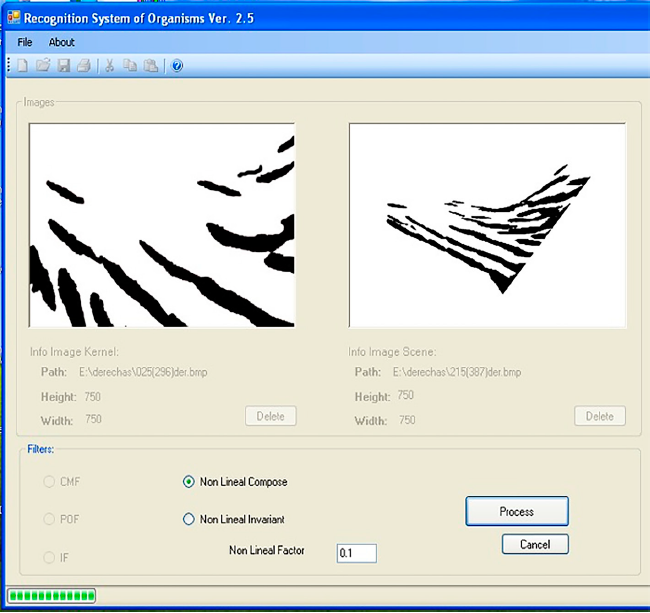This screenshot has height=613, width=650.
Task: Click the New file toolbar icon
Action: pyautogui.click(x=23, y=66)
